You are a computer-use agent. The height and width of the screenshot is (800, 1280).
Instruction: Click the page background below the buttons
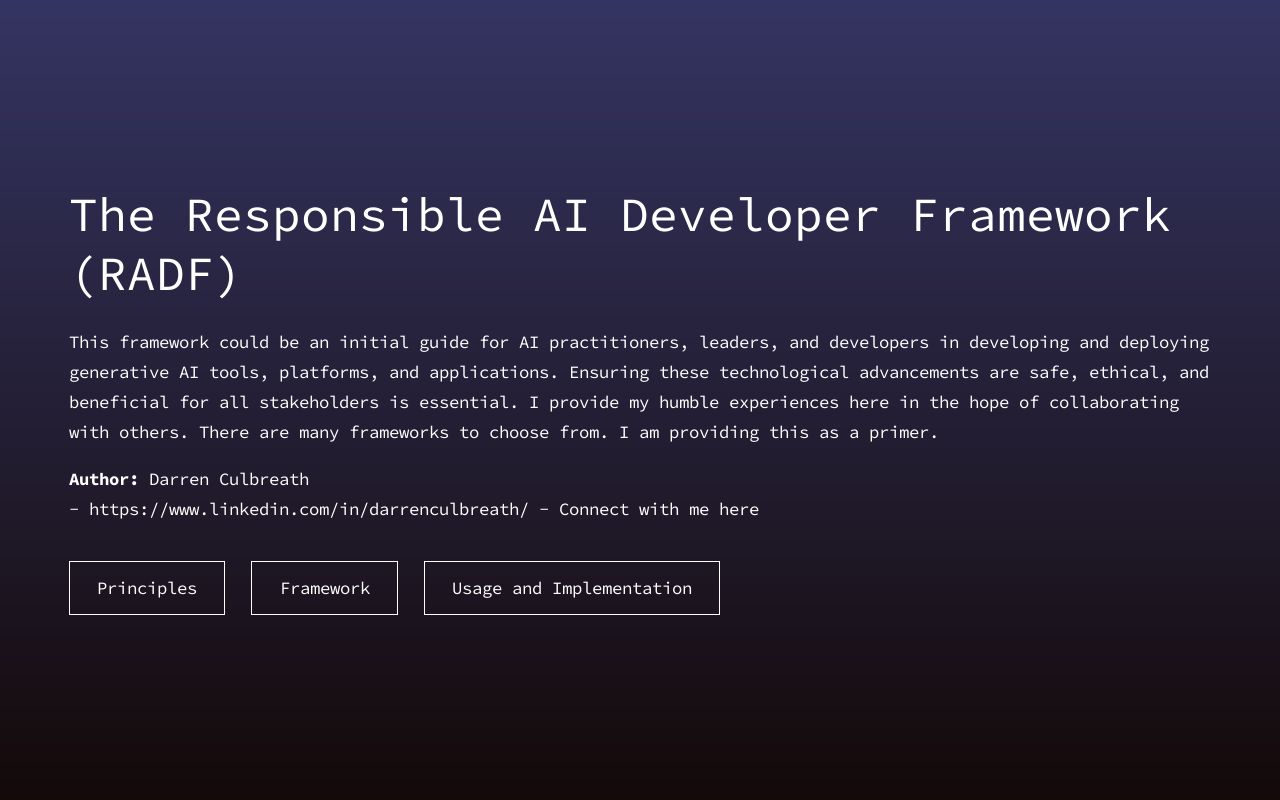640,700
